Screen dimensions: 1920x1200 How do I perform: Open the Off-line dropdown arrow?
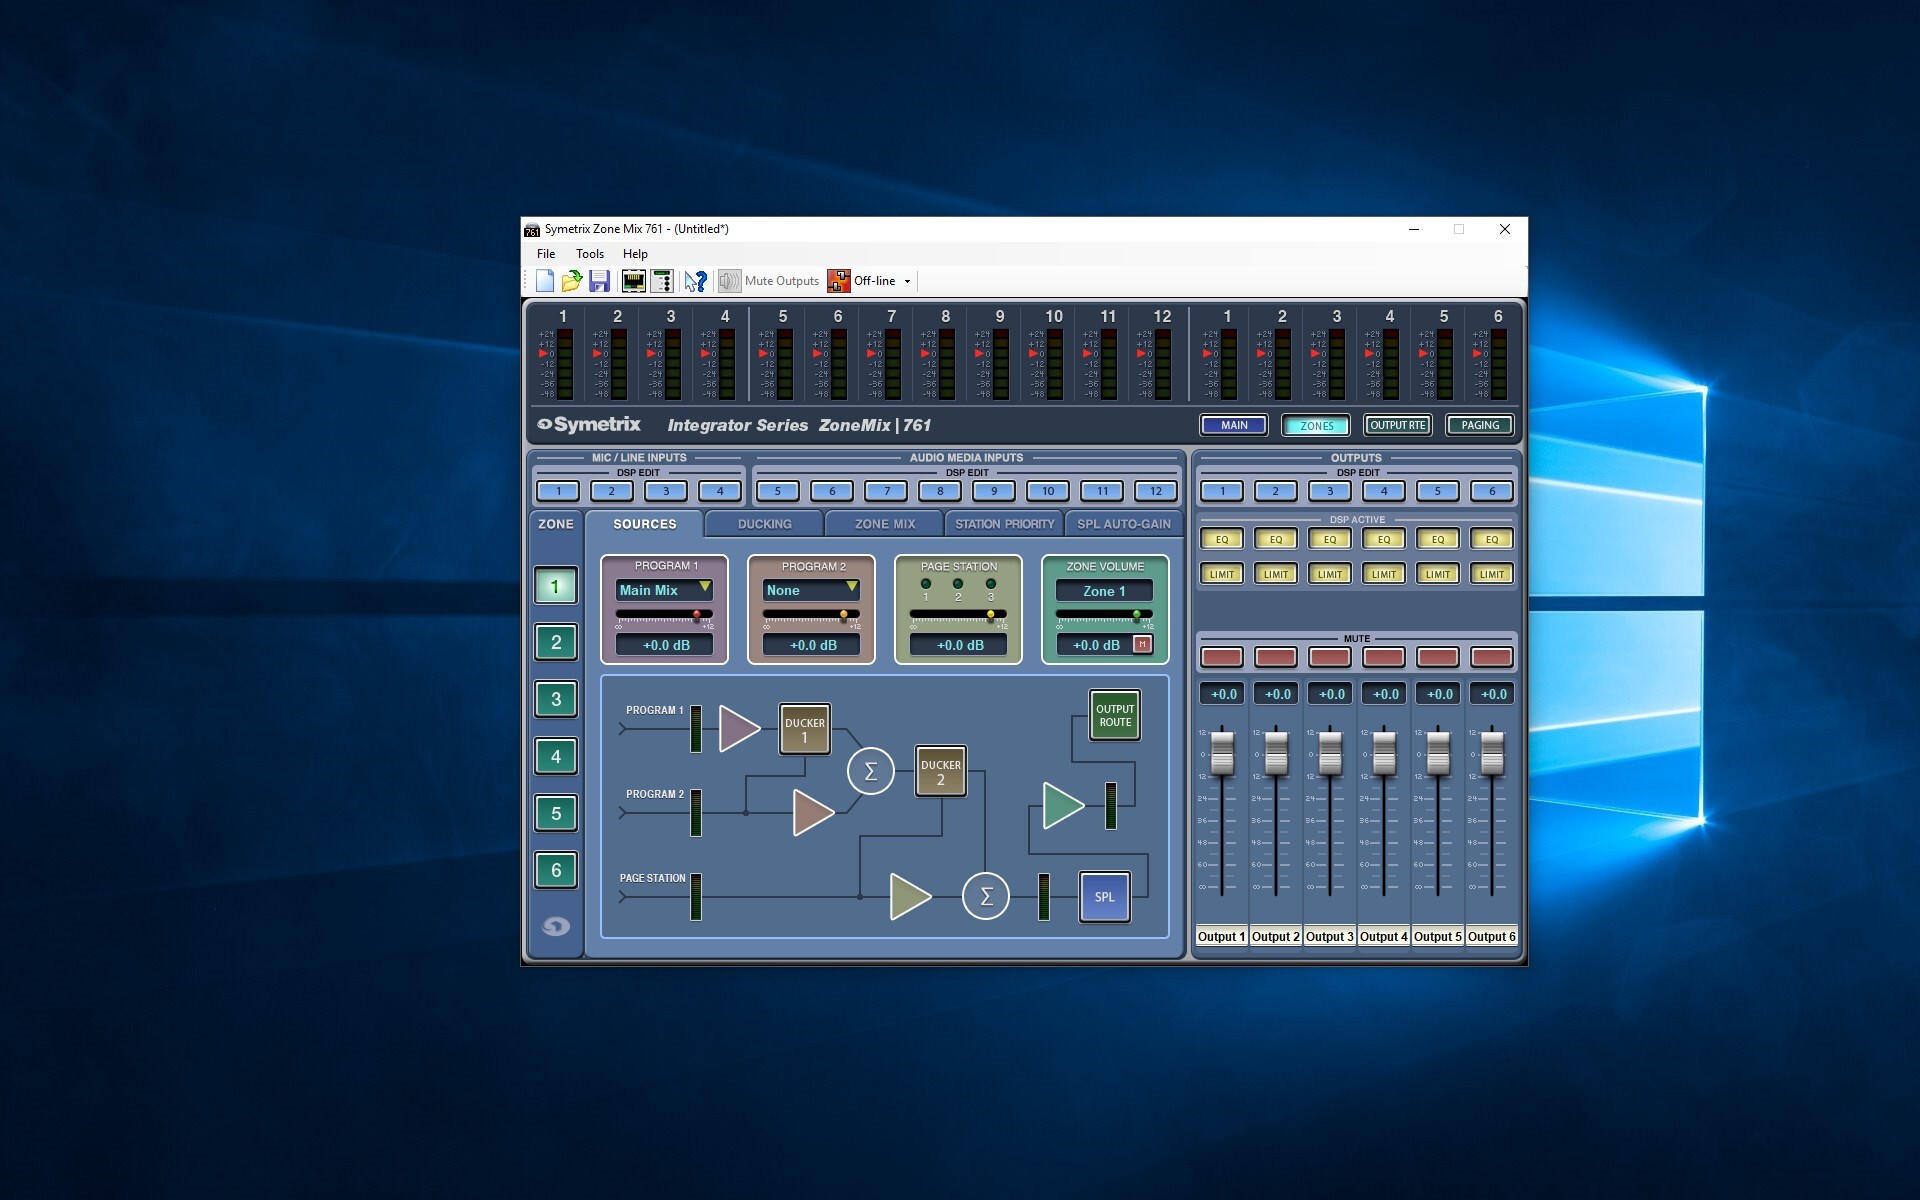[x=908, y=282]
